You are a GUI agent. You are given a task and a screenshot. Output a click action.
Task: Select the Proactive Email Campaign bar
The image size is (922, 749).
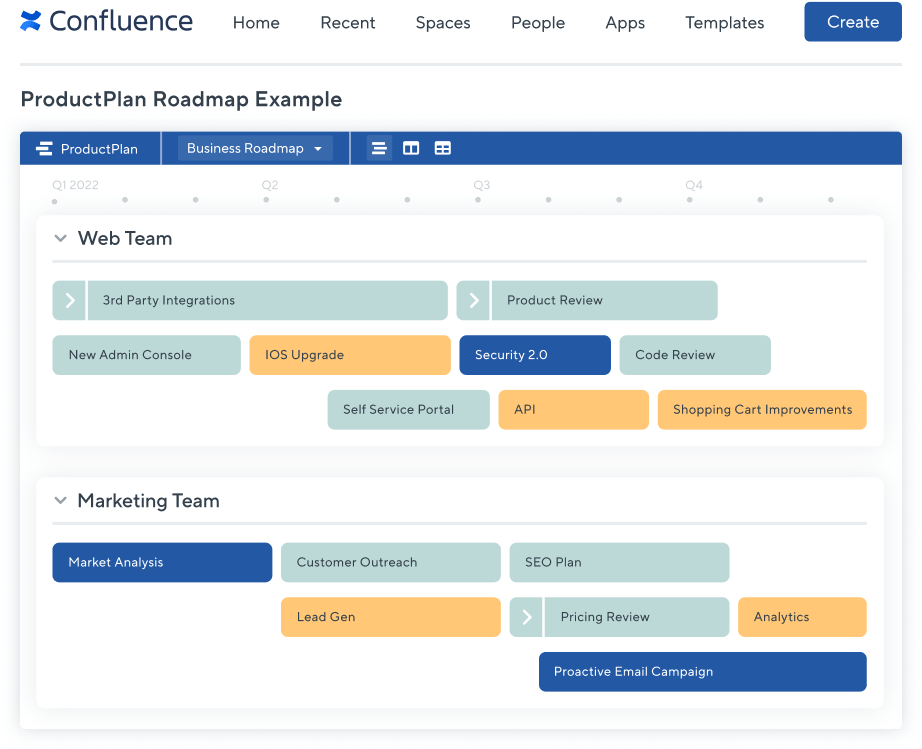click(703, 672)
